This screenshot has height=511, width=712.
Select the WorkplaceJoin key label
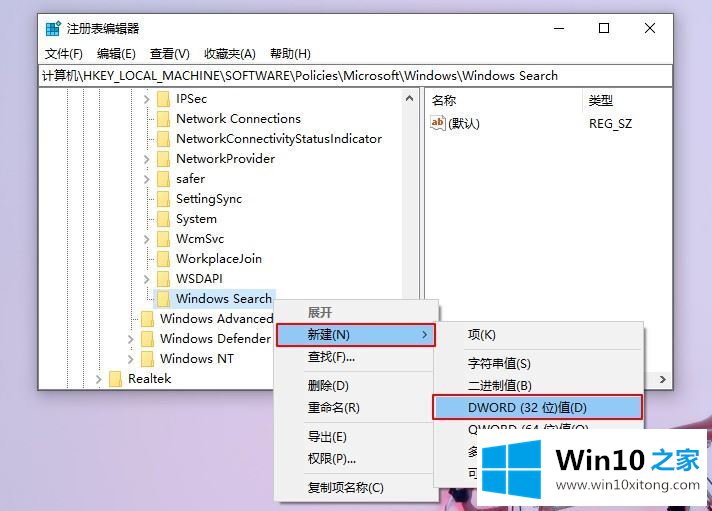coord(219,259)
